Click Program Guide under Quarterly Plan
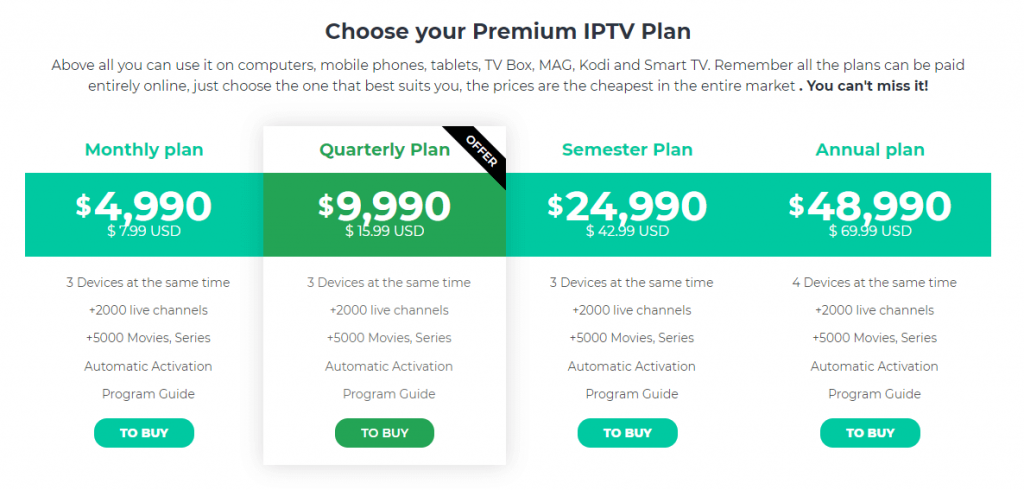Viewport: 1024px width, 490px height. tap(389, 394)
